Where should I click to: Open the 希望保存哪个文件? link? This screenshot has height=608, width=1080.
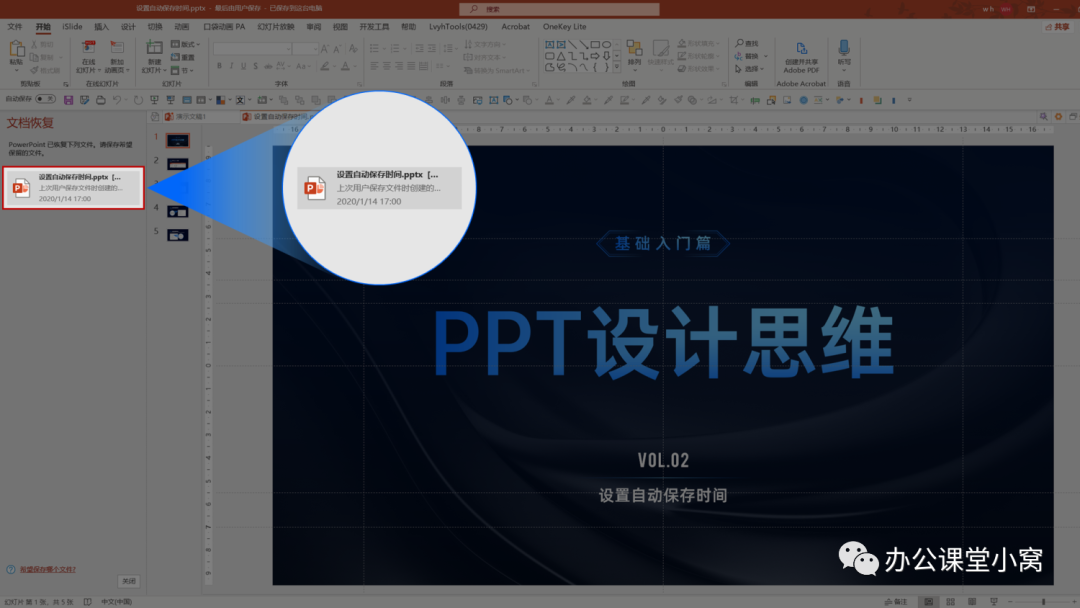click(48, 569)
